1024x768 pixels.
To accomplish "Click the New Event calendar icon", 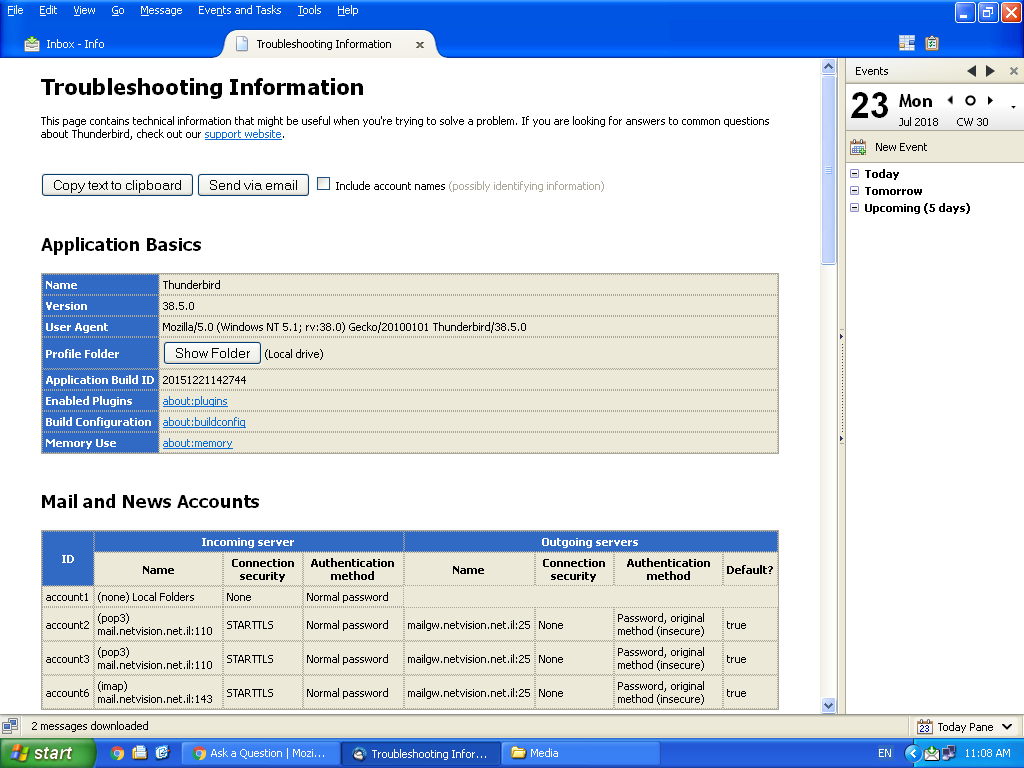I will click(858, 147).
